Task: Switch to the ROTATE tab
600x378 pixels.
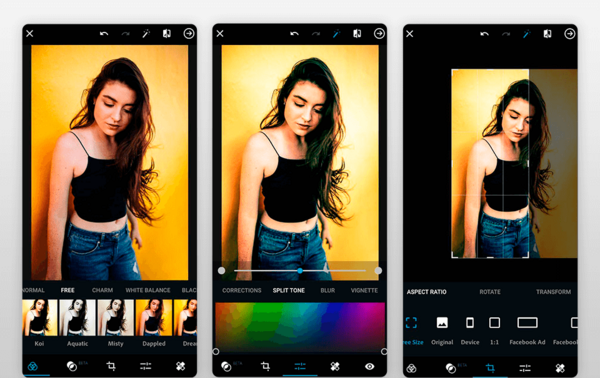Action: [490, 292]
